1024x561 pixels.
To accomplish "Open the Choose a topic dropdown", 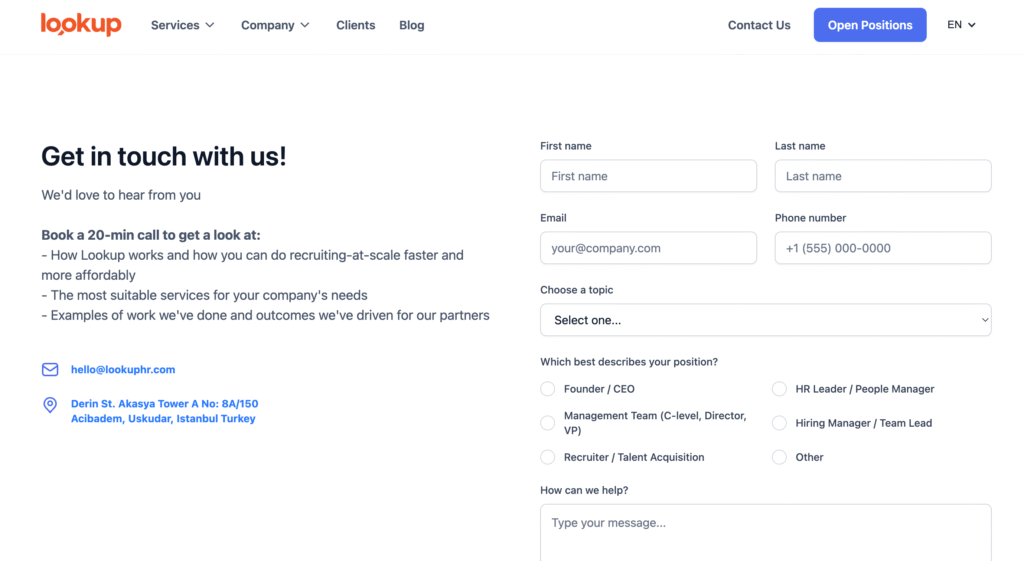I will [765, 320].
